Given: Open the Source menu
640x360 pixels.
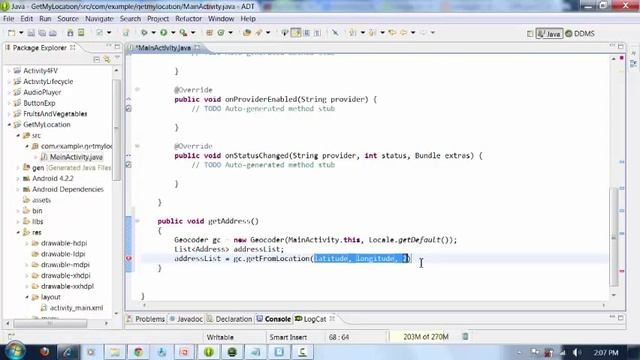Looking at the screenshot, I should tap(68, 19).
